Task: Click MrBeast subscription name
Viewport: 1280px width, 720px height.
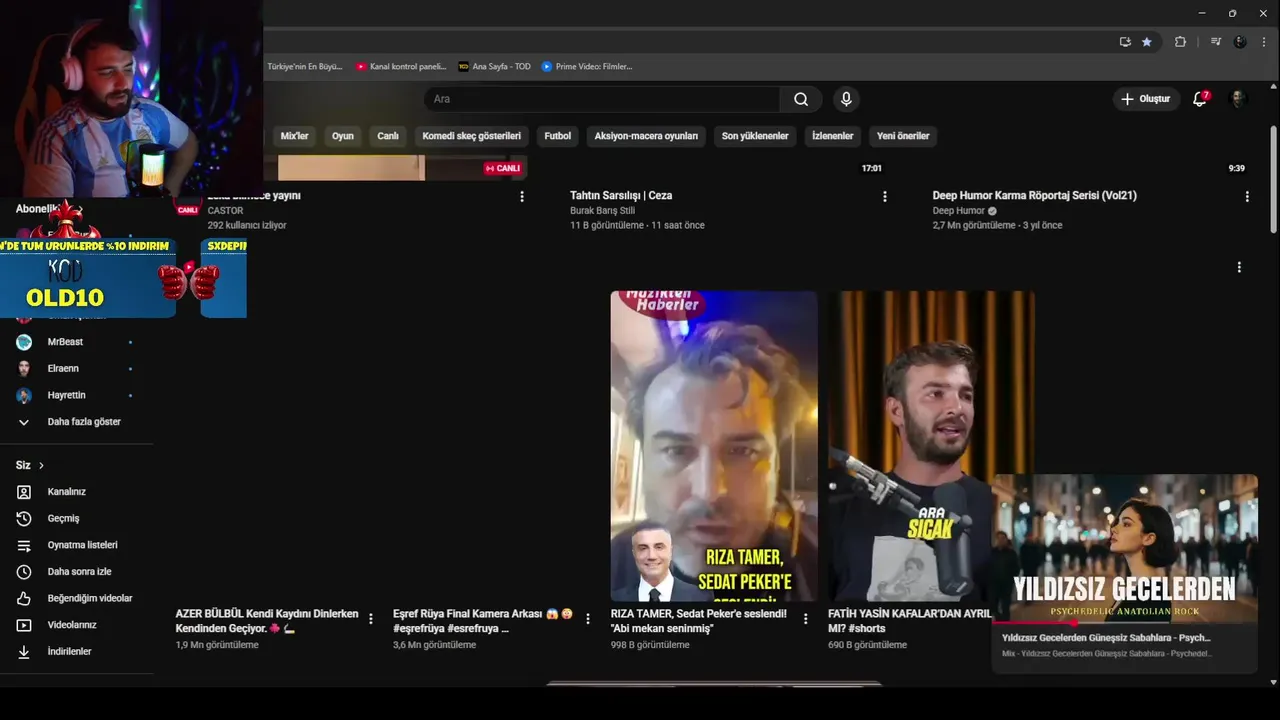Action: point(65,342)
